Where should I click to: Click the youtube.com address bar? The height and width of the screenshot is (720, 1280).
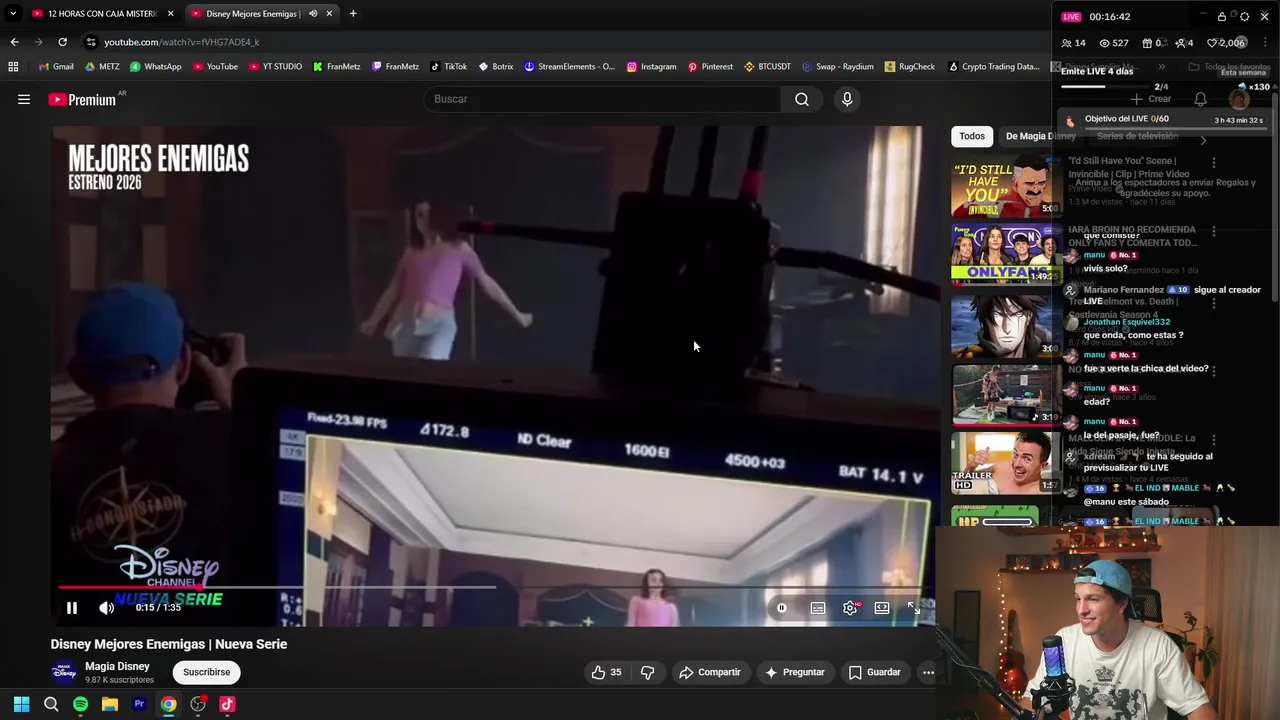coord(181,42)
